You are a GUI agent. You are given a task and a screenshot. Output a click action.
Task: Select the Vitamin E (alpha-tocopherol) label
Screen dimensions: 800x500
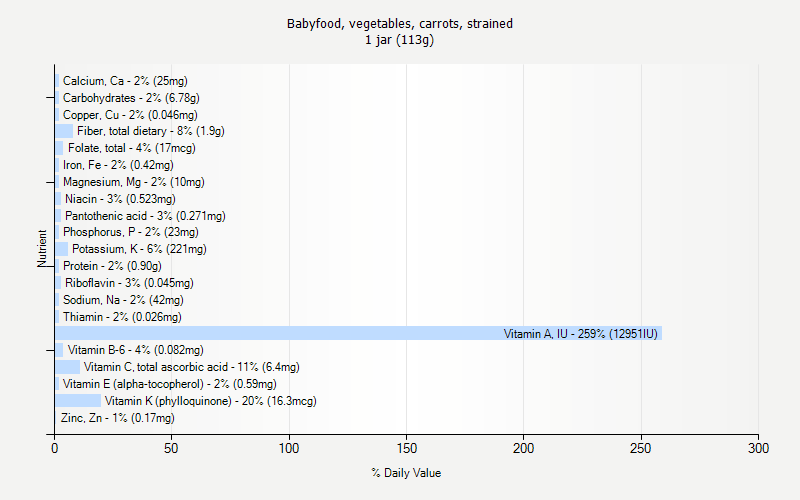coord(169,384)
